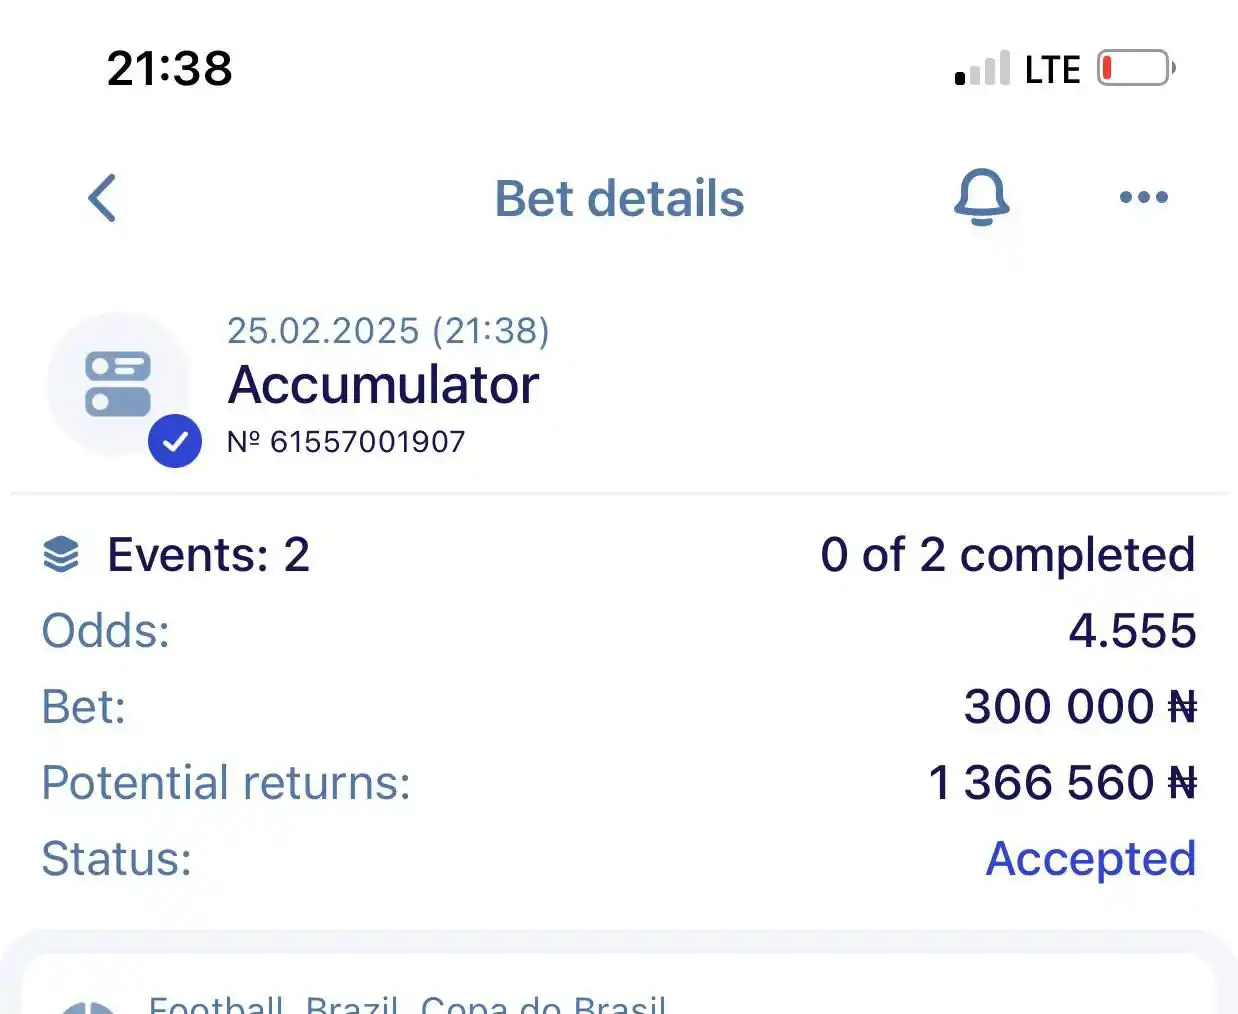Tap bet number 61557001907
1238x1014 pixels.
click(x=346, y=442)
